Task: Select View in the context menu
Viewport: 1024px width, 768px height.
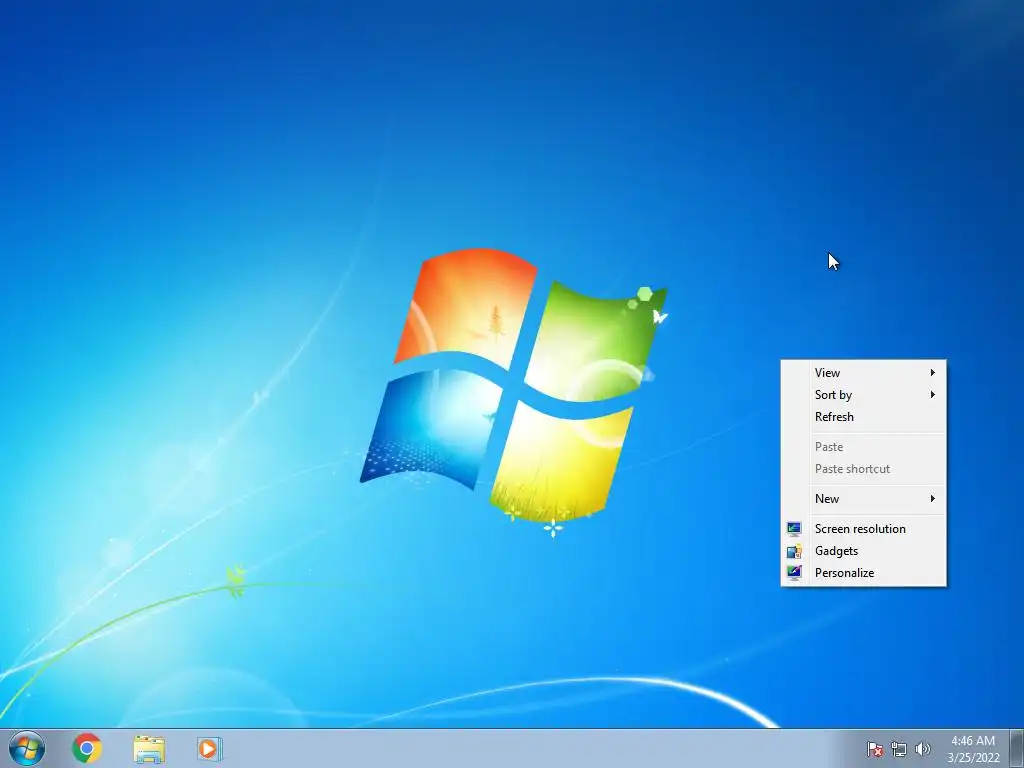Action: (863, 373)
